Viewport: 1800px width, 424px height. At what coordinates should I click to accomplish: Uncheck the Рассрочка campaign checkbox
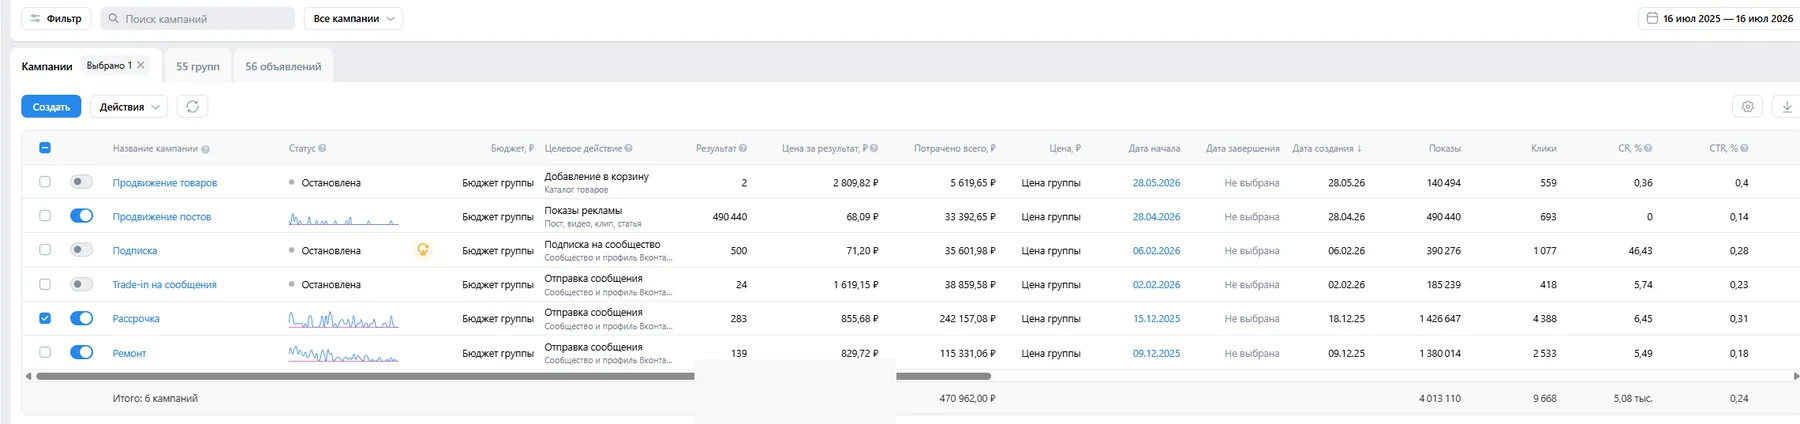coord(45,318)
